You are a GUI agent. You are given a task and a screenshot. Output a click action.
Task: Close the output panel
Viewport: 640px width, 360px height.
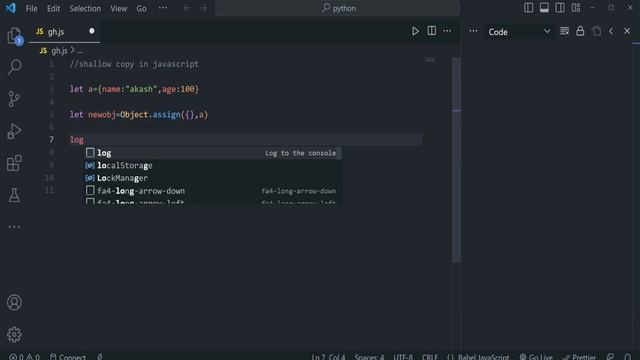coord(627,31)
